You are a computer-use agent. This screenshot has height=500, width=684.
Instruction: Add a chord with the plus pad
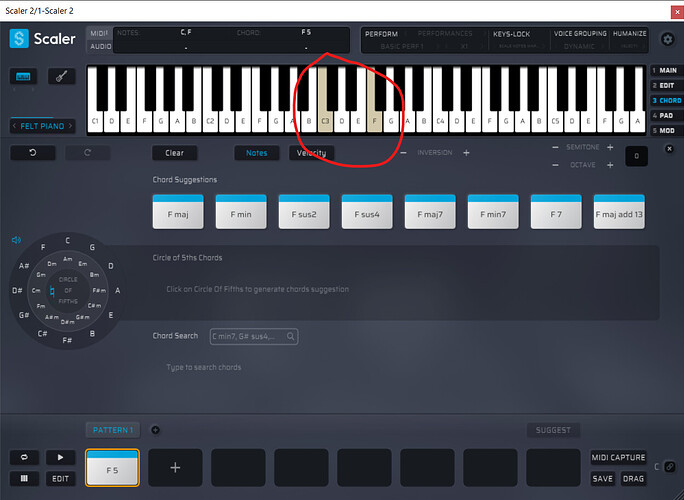point(175,468)
